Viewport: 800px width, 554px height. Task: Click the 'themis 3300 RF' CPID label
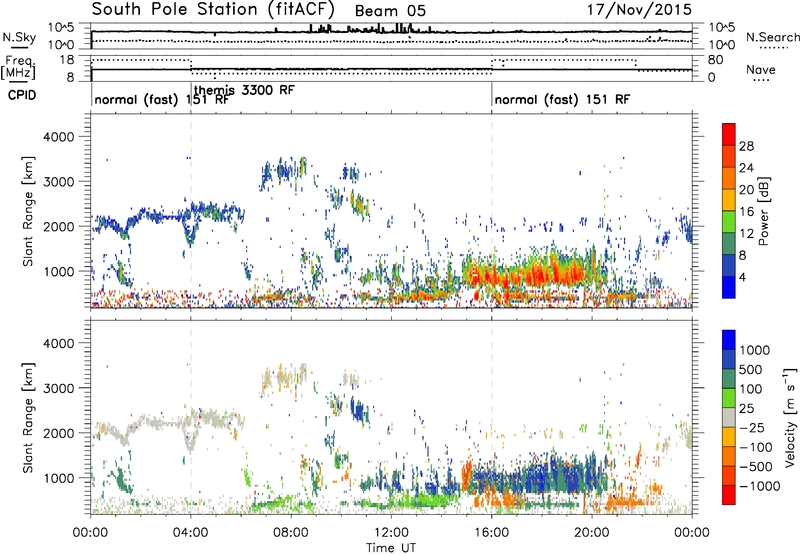pyautogui.click(x=244, y=90)
